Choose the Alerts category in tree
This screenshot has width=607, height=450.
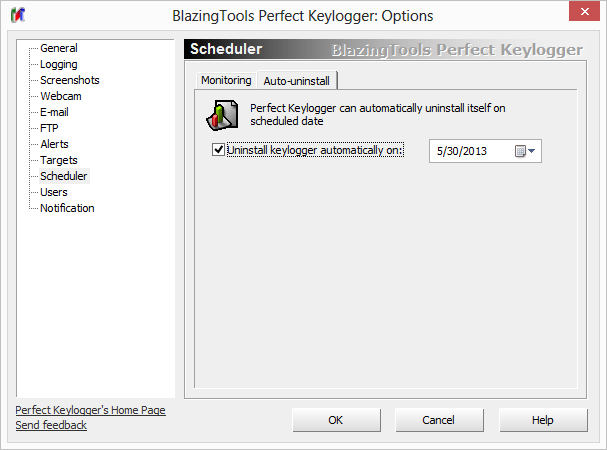54,144
